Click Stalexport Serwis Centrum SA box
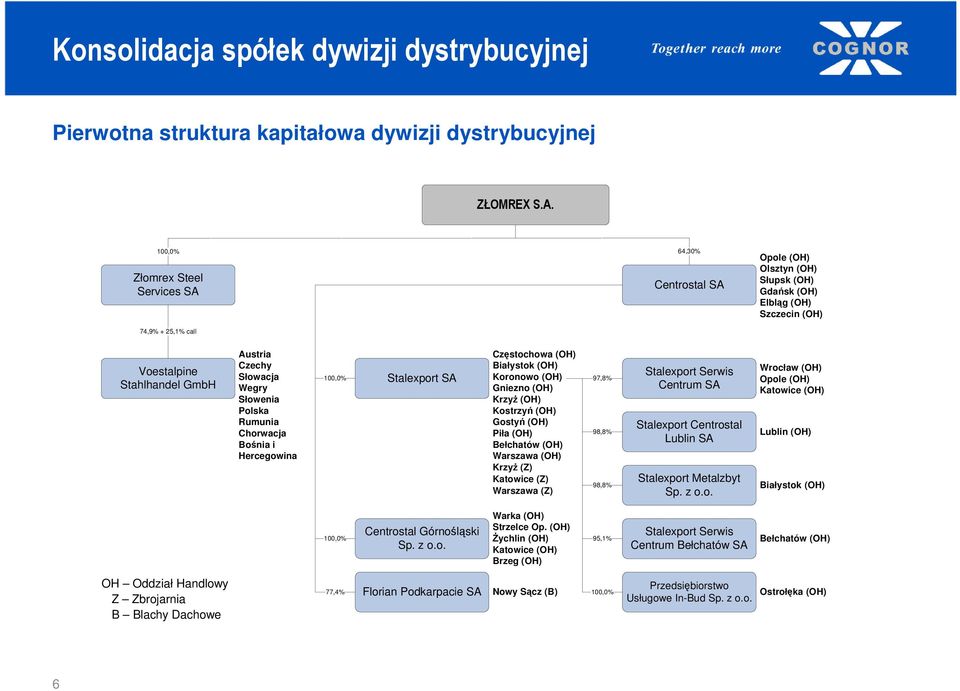 click(x=689, y=378)
